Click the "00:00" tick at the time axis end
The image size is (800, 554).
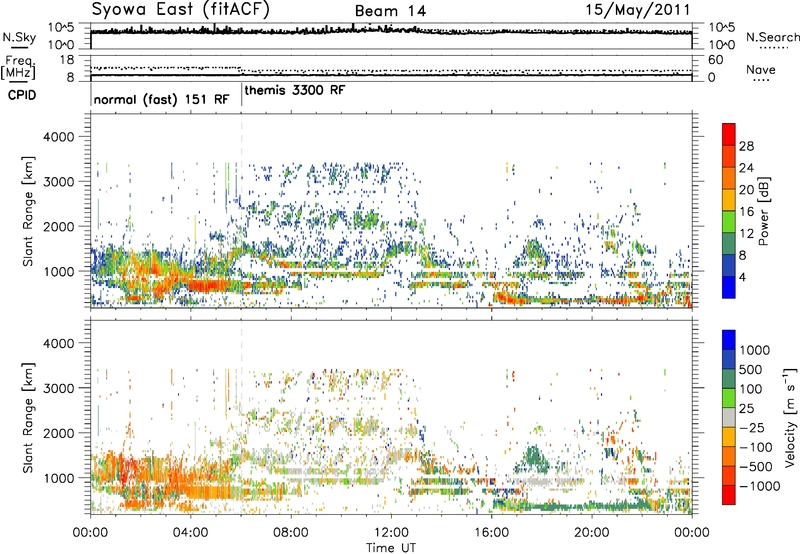pyautogui.click(x=692, y=533)
